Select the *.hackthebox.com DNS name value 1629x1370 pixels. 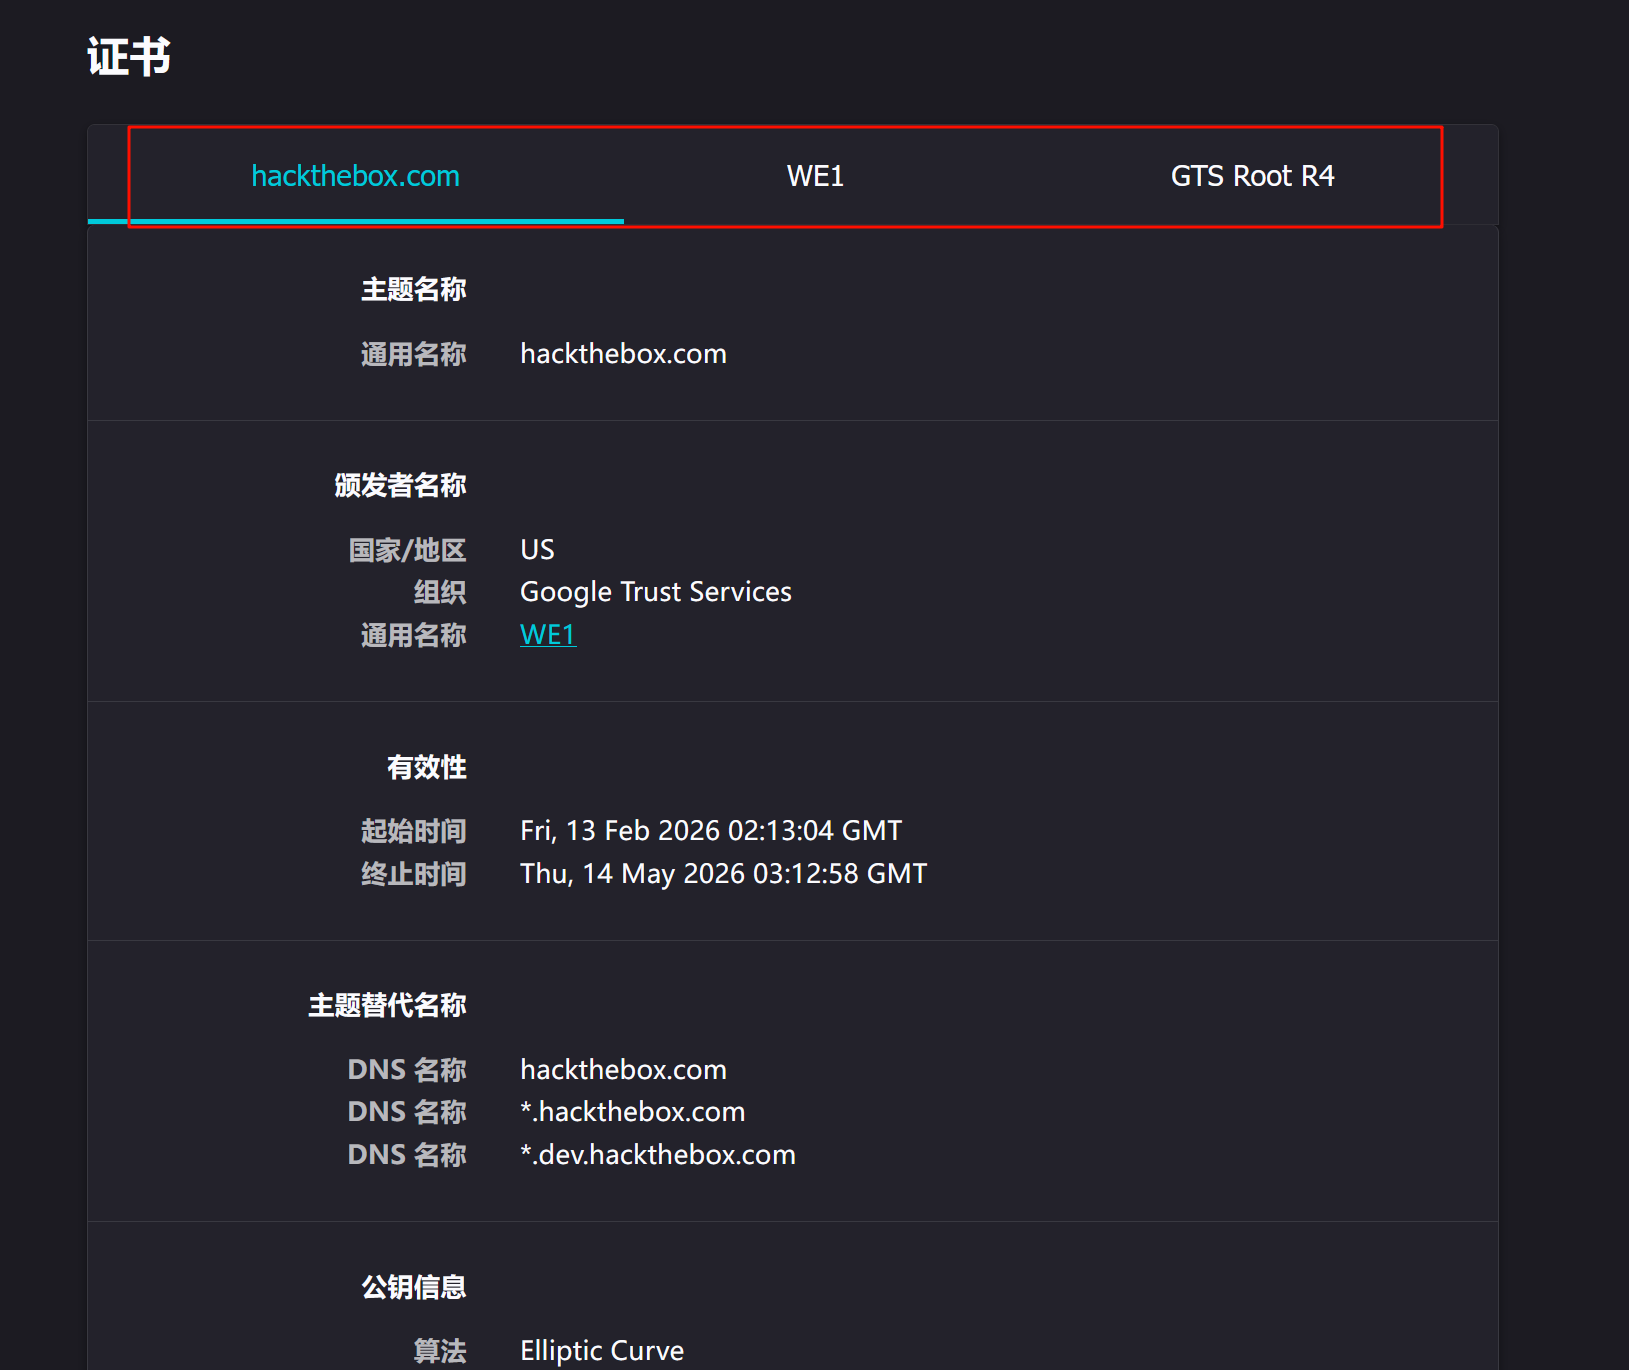[x=632, y=1112]
